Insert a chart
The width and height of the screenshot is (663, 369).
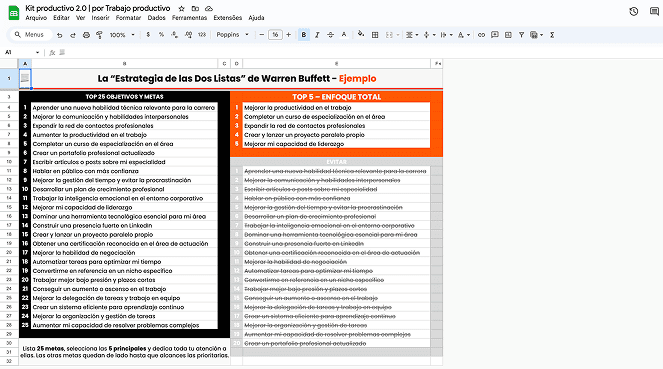point(508,35)
